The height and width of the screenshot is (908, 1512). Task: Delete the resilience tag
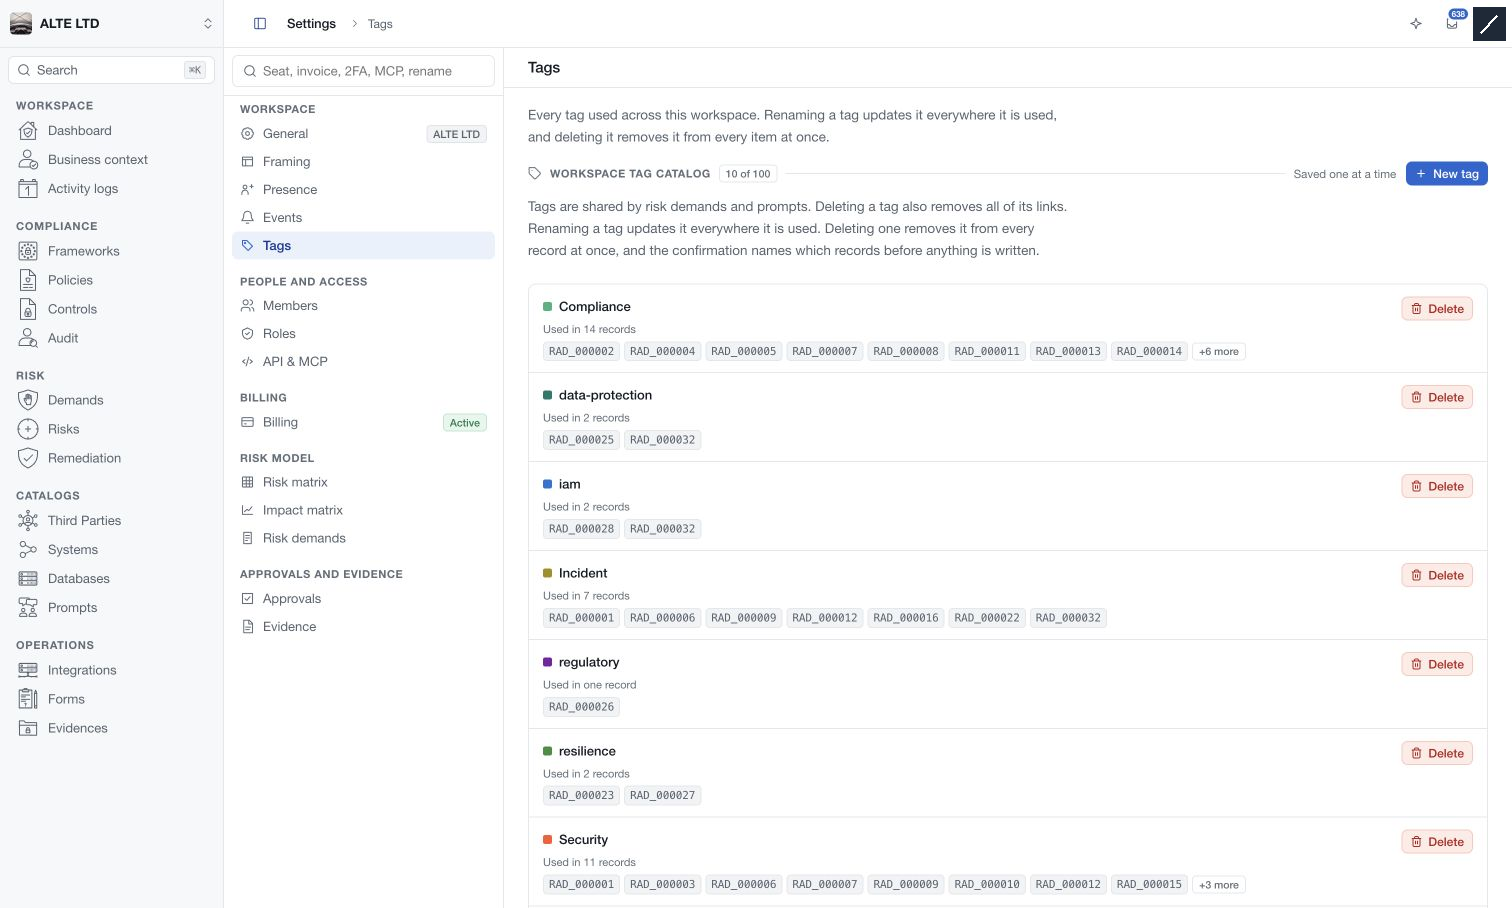[1436, 754]
